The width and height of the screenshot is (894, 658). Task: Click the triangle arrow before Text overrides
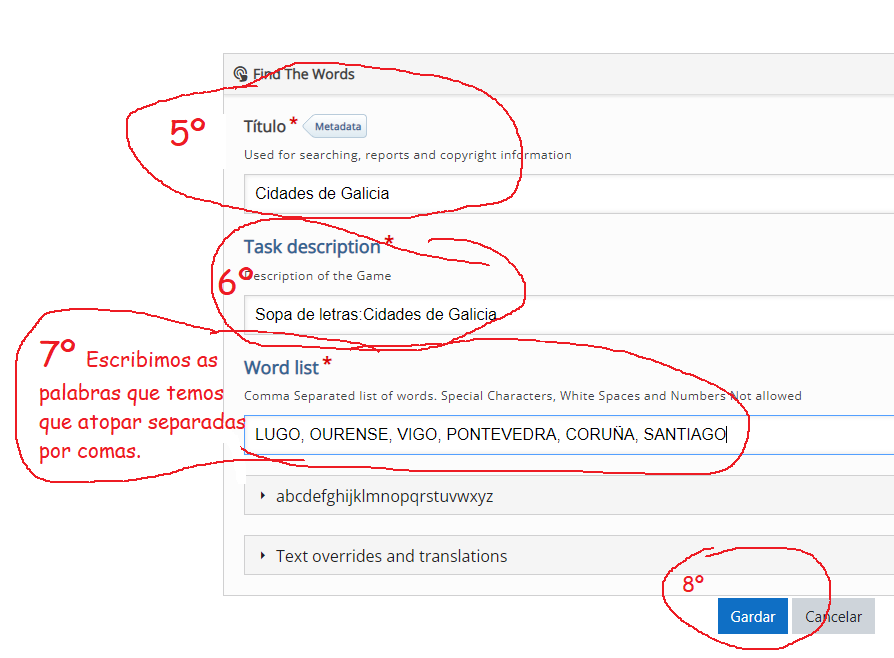point(263,556)
